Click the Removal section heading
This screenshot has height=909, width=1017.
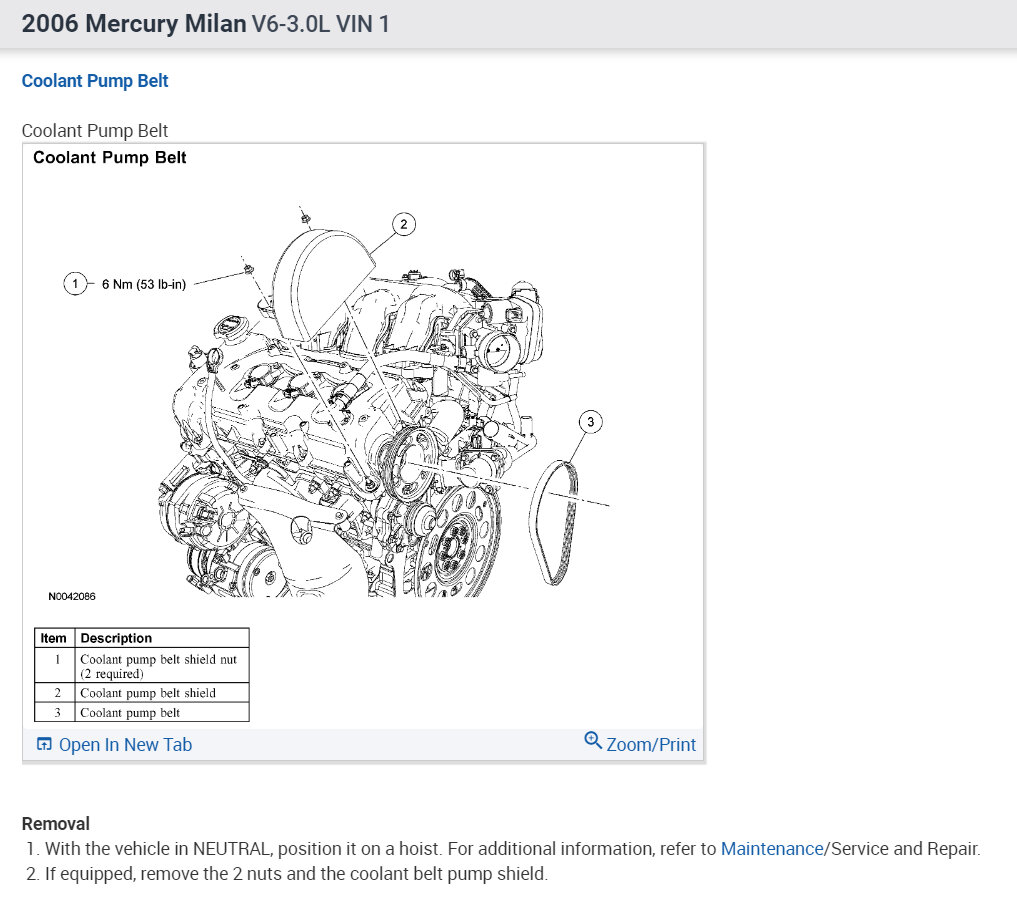click(x=56, y=823)
